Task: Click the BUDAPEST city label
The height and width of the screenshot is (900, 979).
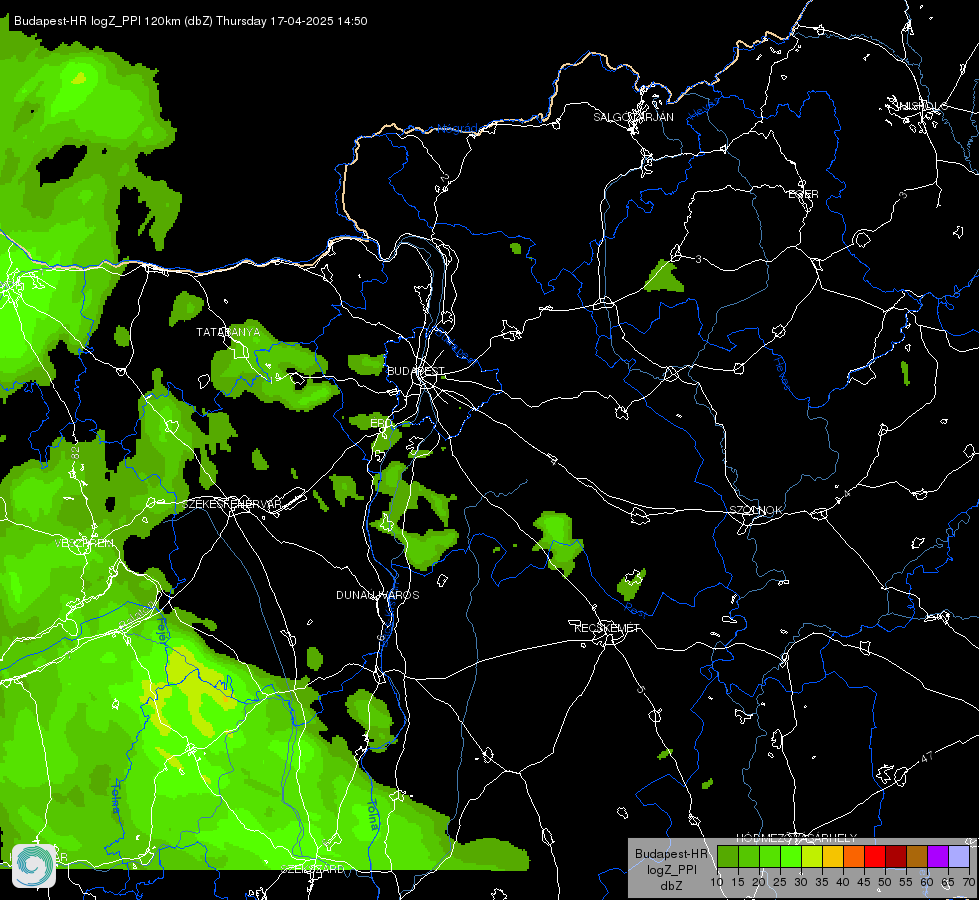Action: coord(415,371)
